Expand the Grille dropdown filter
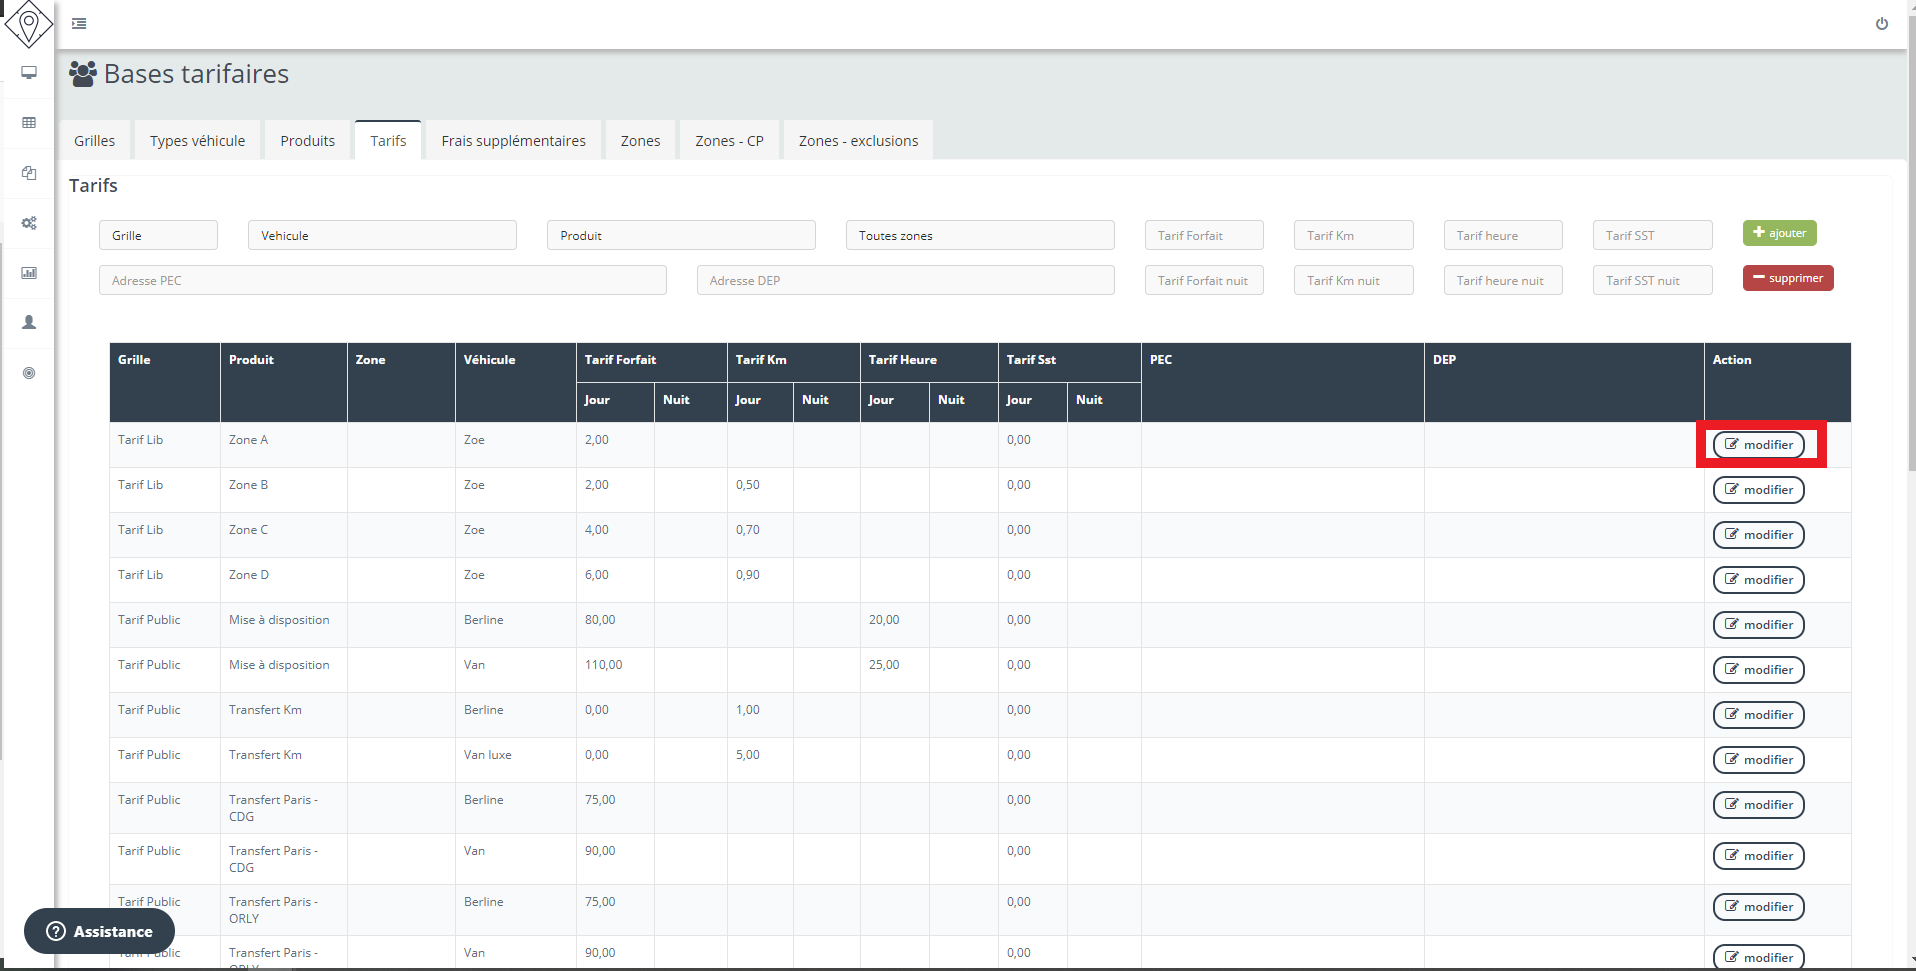Image resolution: width=1916 pixels, height=971 pixels. pyautogui.click(x=158, y=236)
